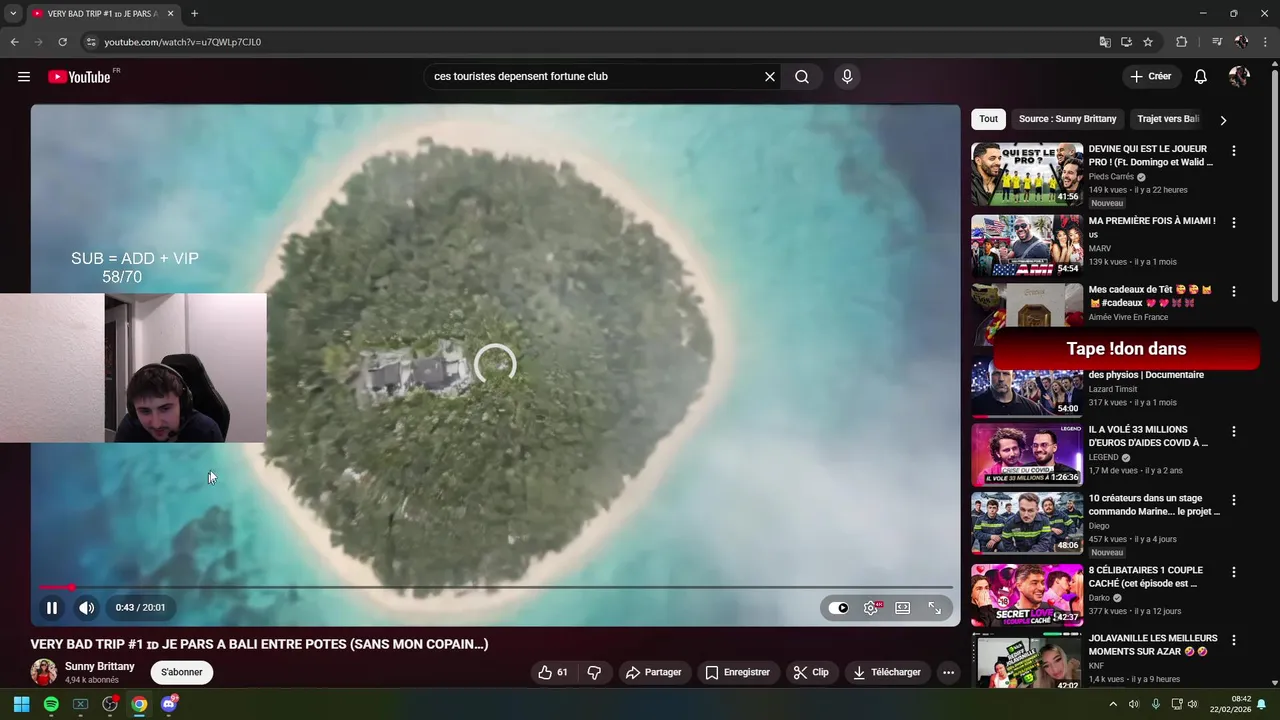Viewport: 1280px width, 720px height.
Task: Download the video with Télécharger
Action: 887,672
